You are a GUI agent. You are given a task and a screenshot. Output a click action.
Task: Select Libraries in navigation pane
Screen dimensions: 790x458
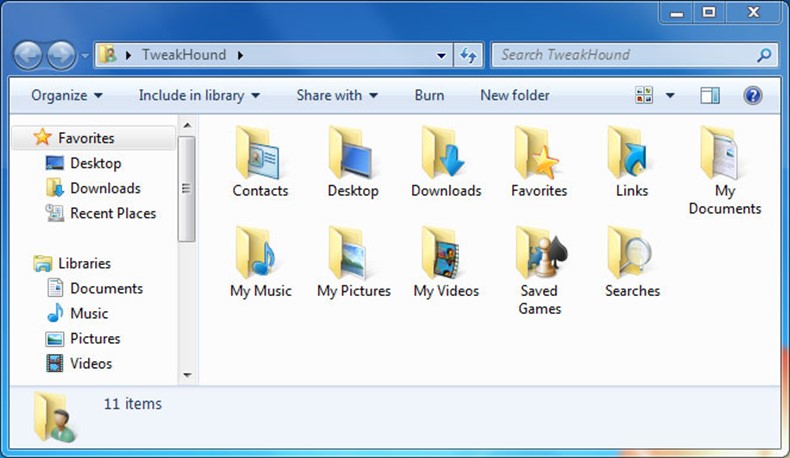click(72, 263)
